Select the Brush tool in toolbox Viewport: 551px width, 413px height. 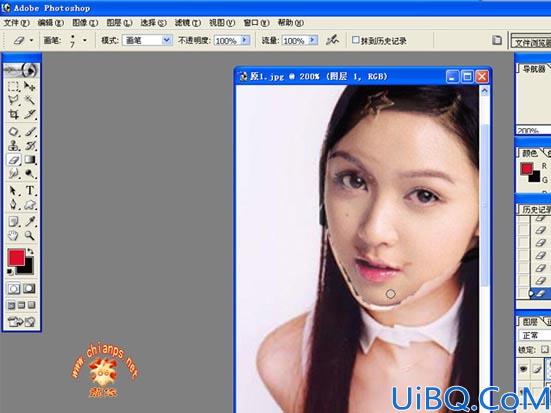[x=30, y=132]
